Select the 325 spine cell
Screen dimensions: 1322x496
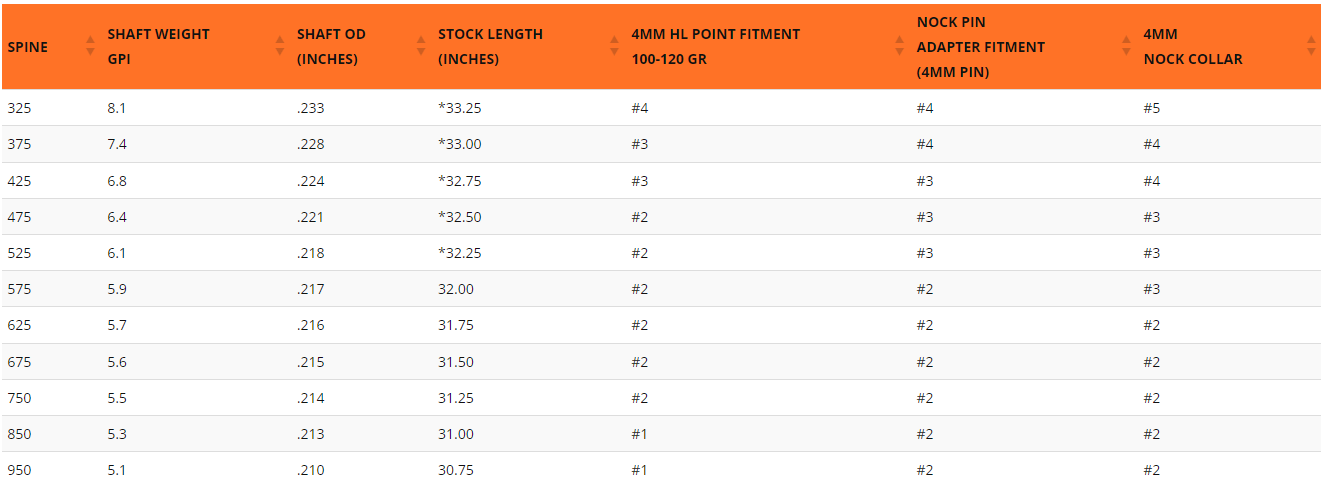click(x=19, y=108)
